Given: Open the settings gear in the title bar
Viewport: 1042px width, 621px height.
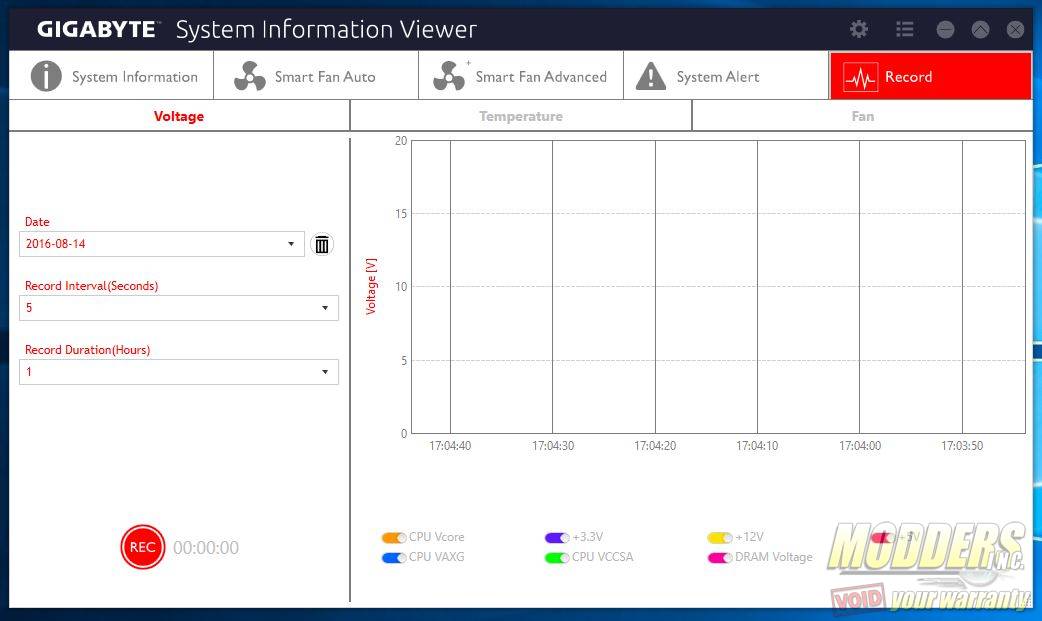Looking at the screenshot, I should (859, 29).
